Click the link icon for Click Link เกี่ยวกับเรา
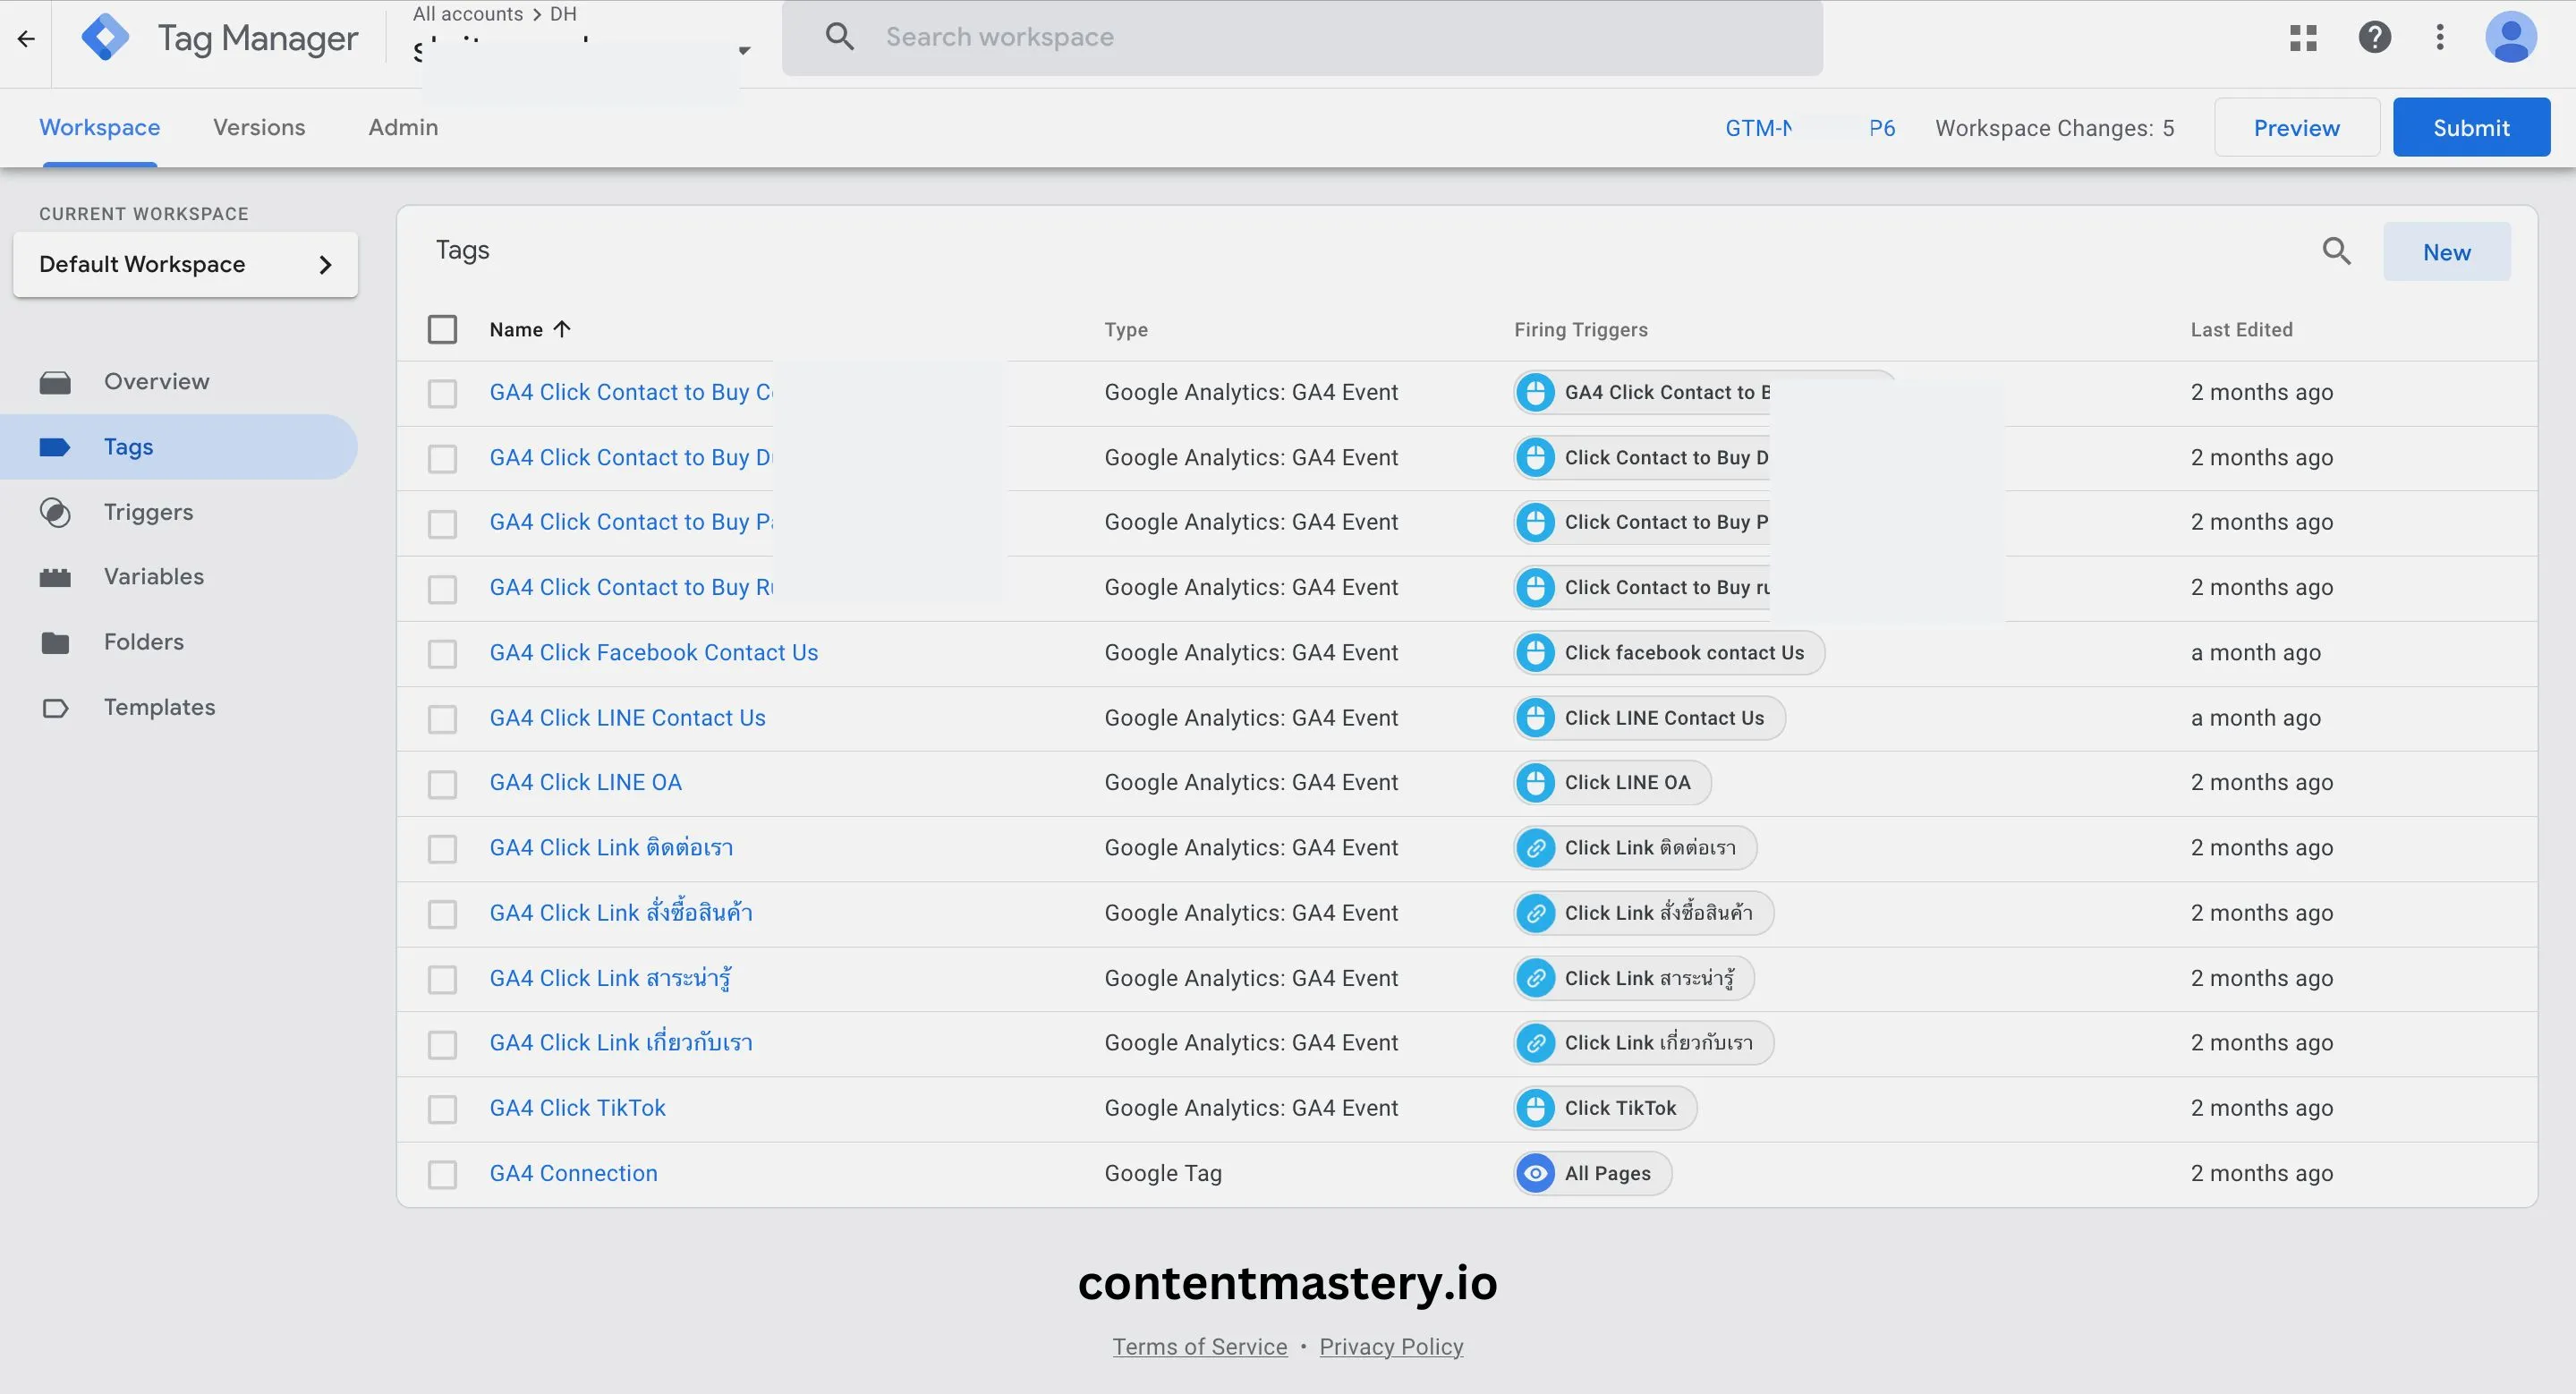The image size is (2576, 1394). [1535, 1043]
